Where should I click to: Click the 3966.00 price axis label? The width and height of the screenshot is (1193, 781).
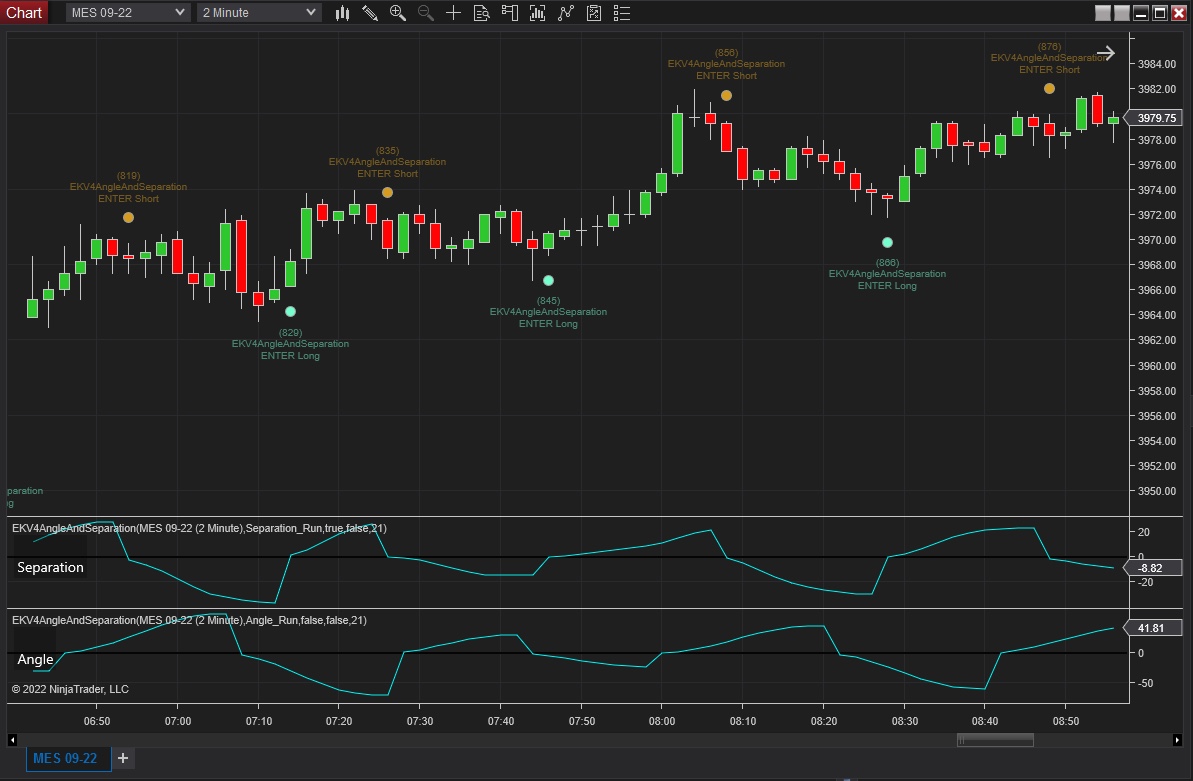[x=1156, y=290]
